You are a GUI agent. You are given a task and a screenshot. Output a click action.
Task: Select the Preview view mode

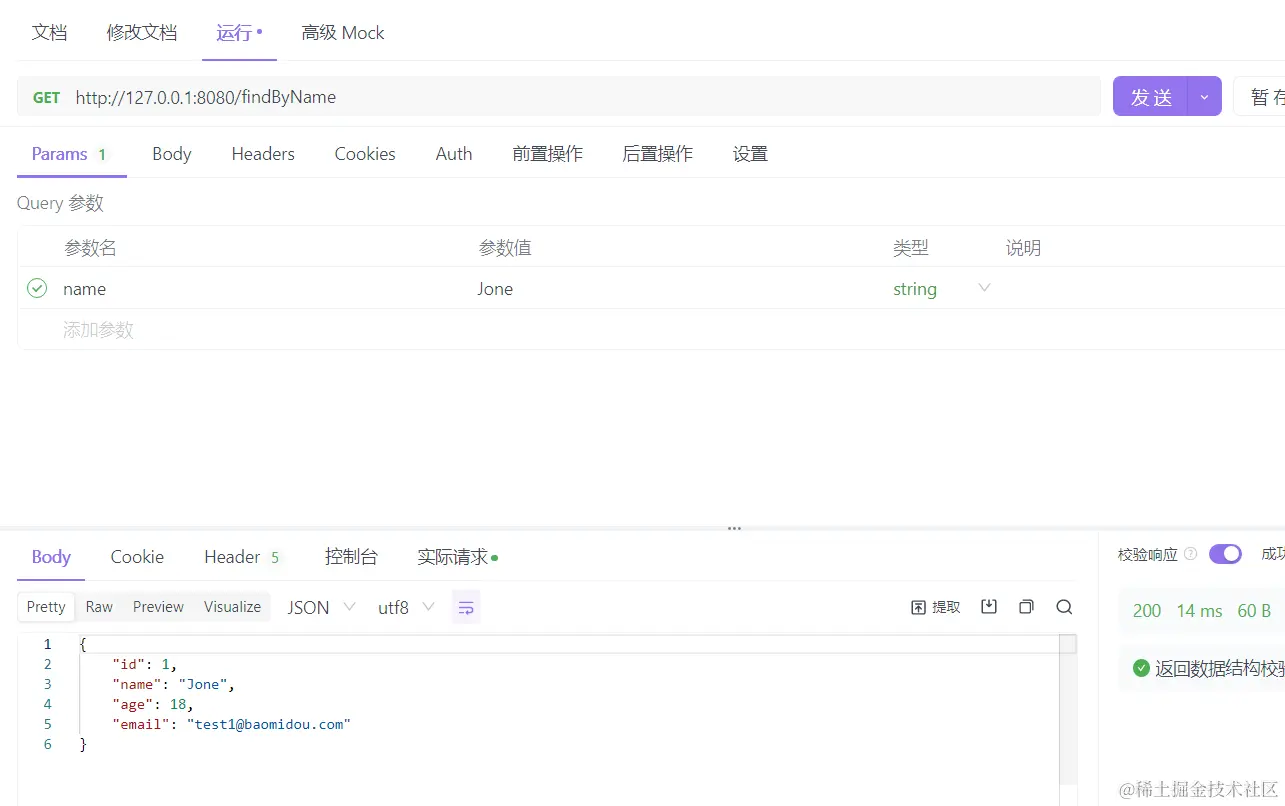coord(158,607)
